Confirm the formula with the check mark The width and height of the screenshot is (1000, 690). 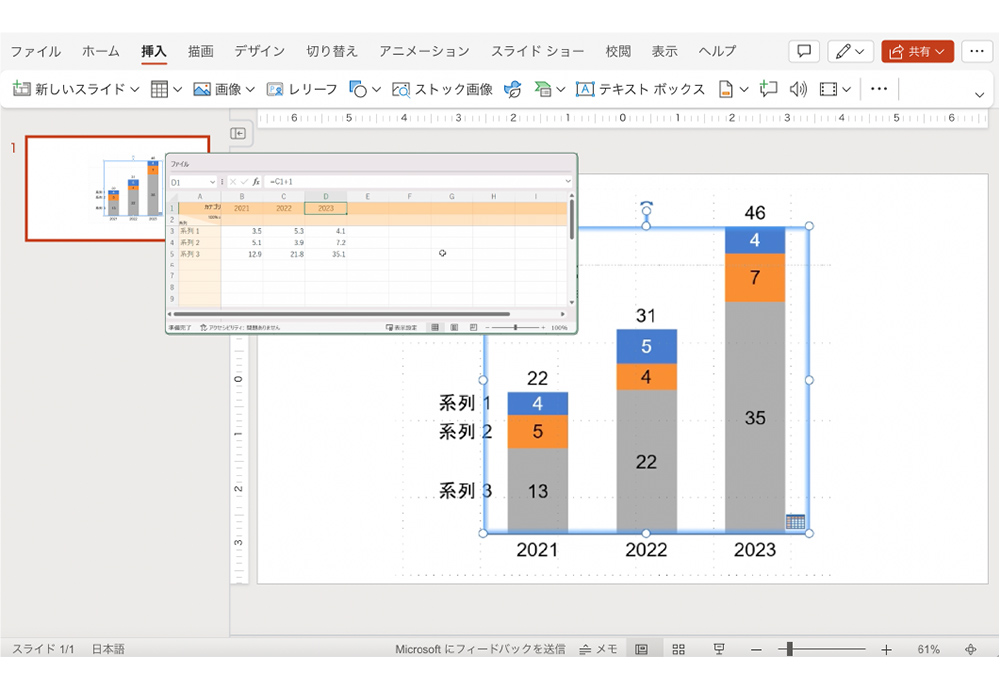click(244, 182)
